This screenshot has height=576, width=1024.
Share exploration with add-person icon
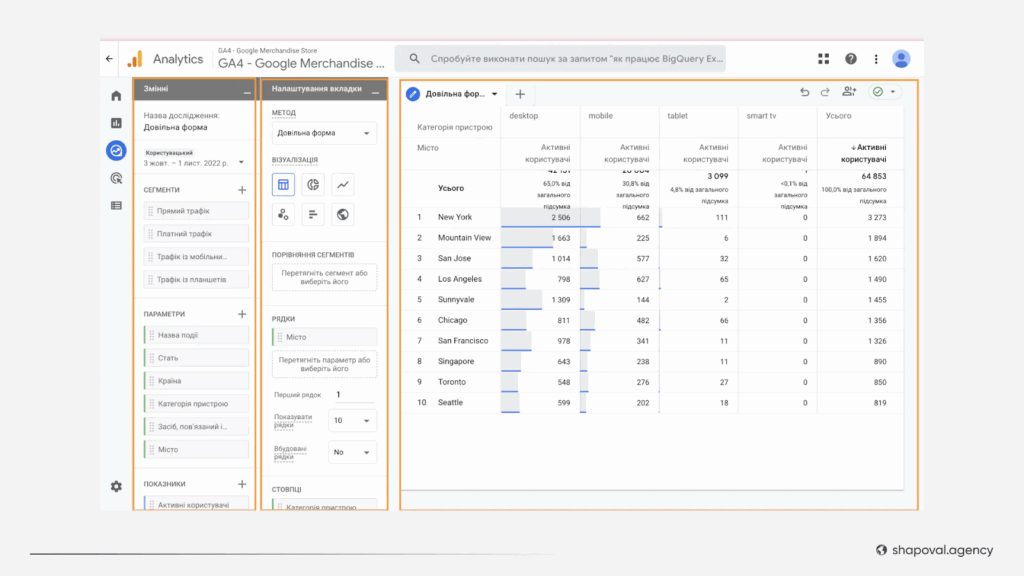pos(849,92)
